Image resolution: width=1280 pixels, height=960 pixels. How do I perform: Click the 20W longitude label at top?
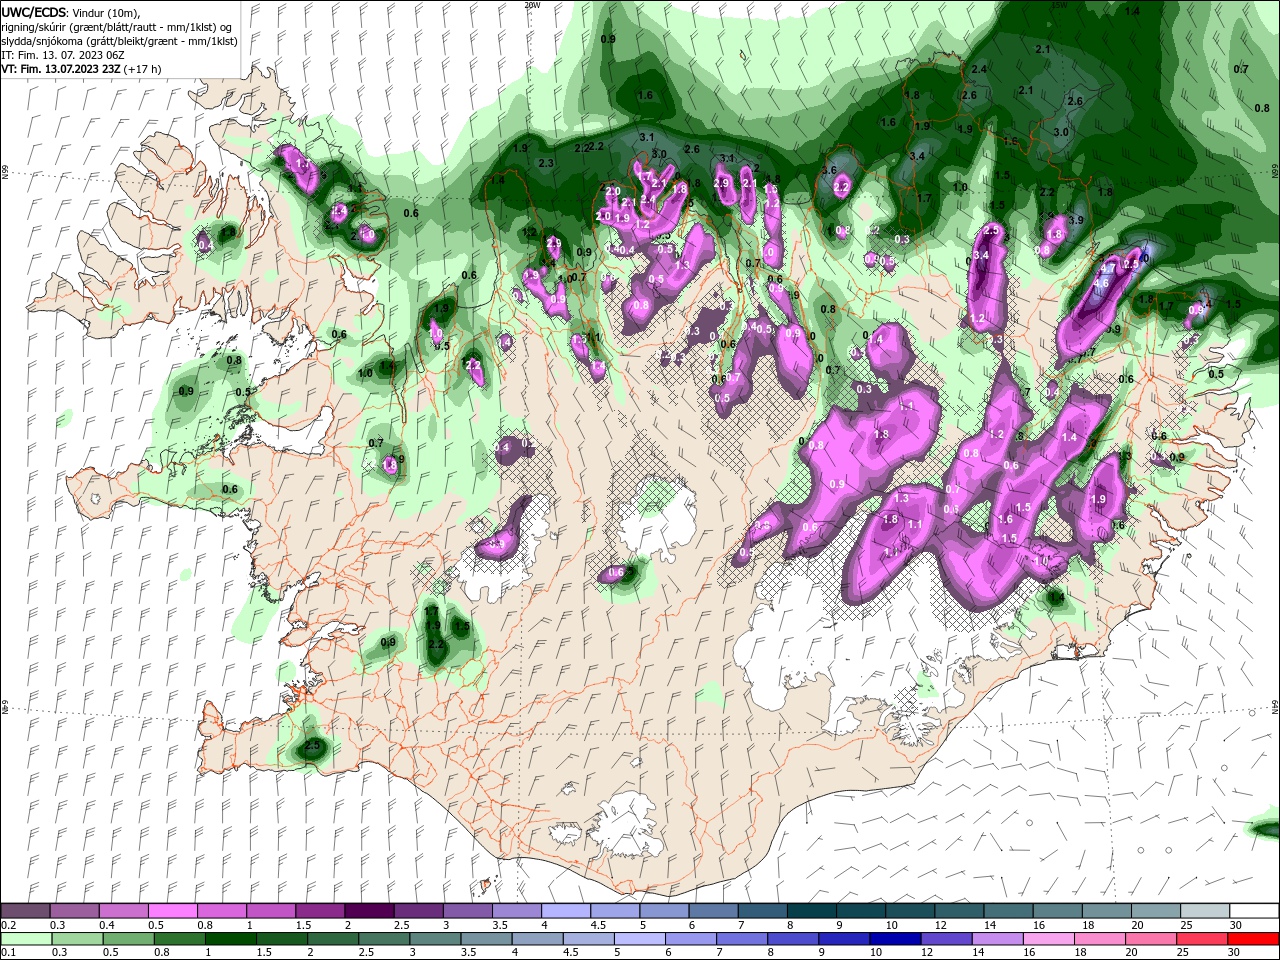click(532, 4)
